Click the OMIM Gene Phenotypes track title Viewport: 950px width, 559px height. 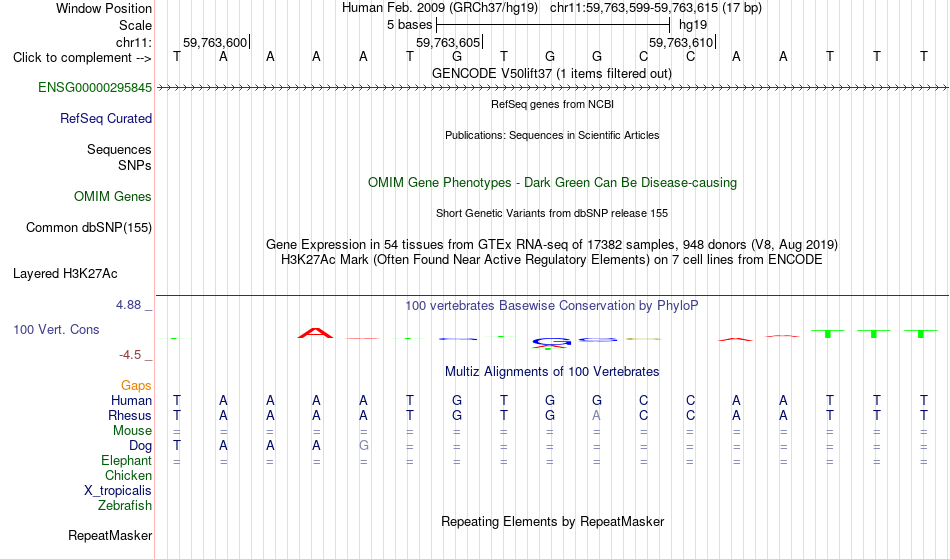click(553, 182)
